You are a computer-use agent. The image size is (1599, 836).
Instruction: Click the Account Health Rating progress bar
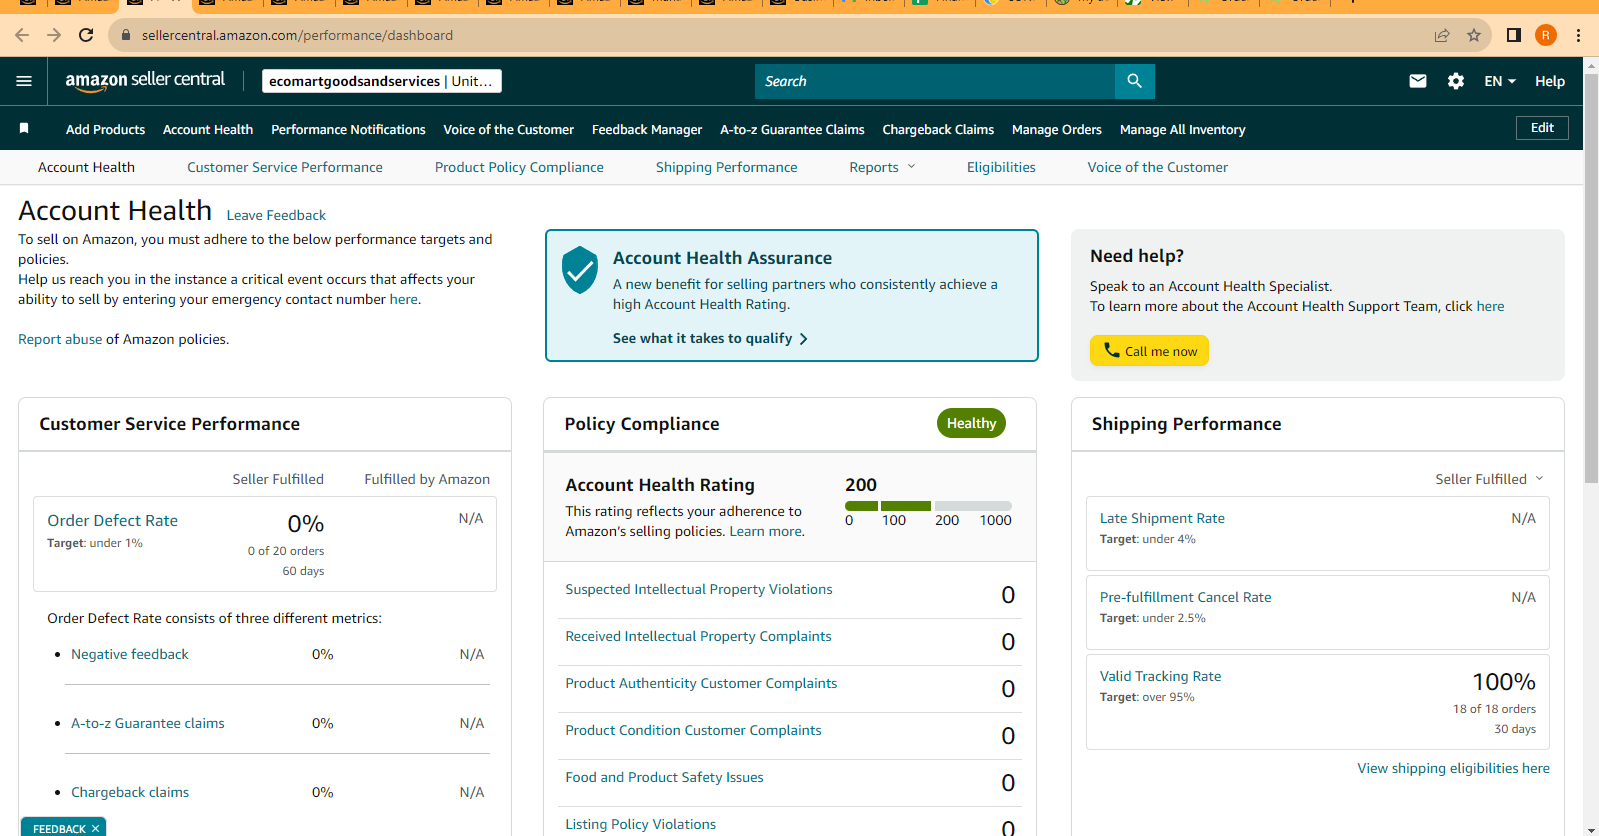(x=928, y=506)
